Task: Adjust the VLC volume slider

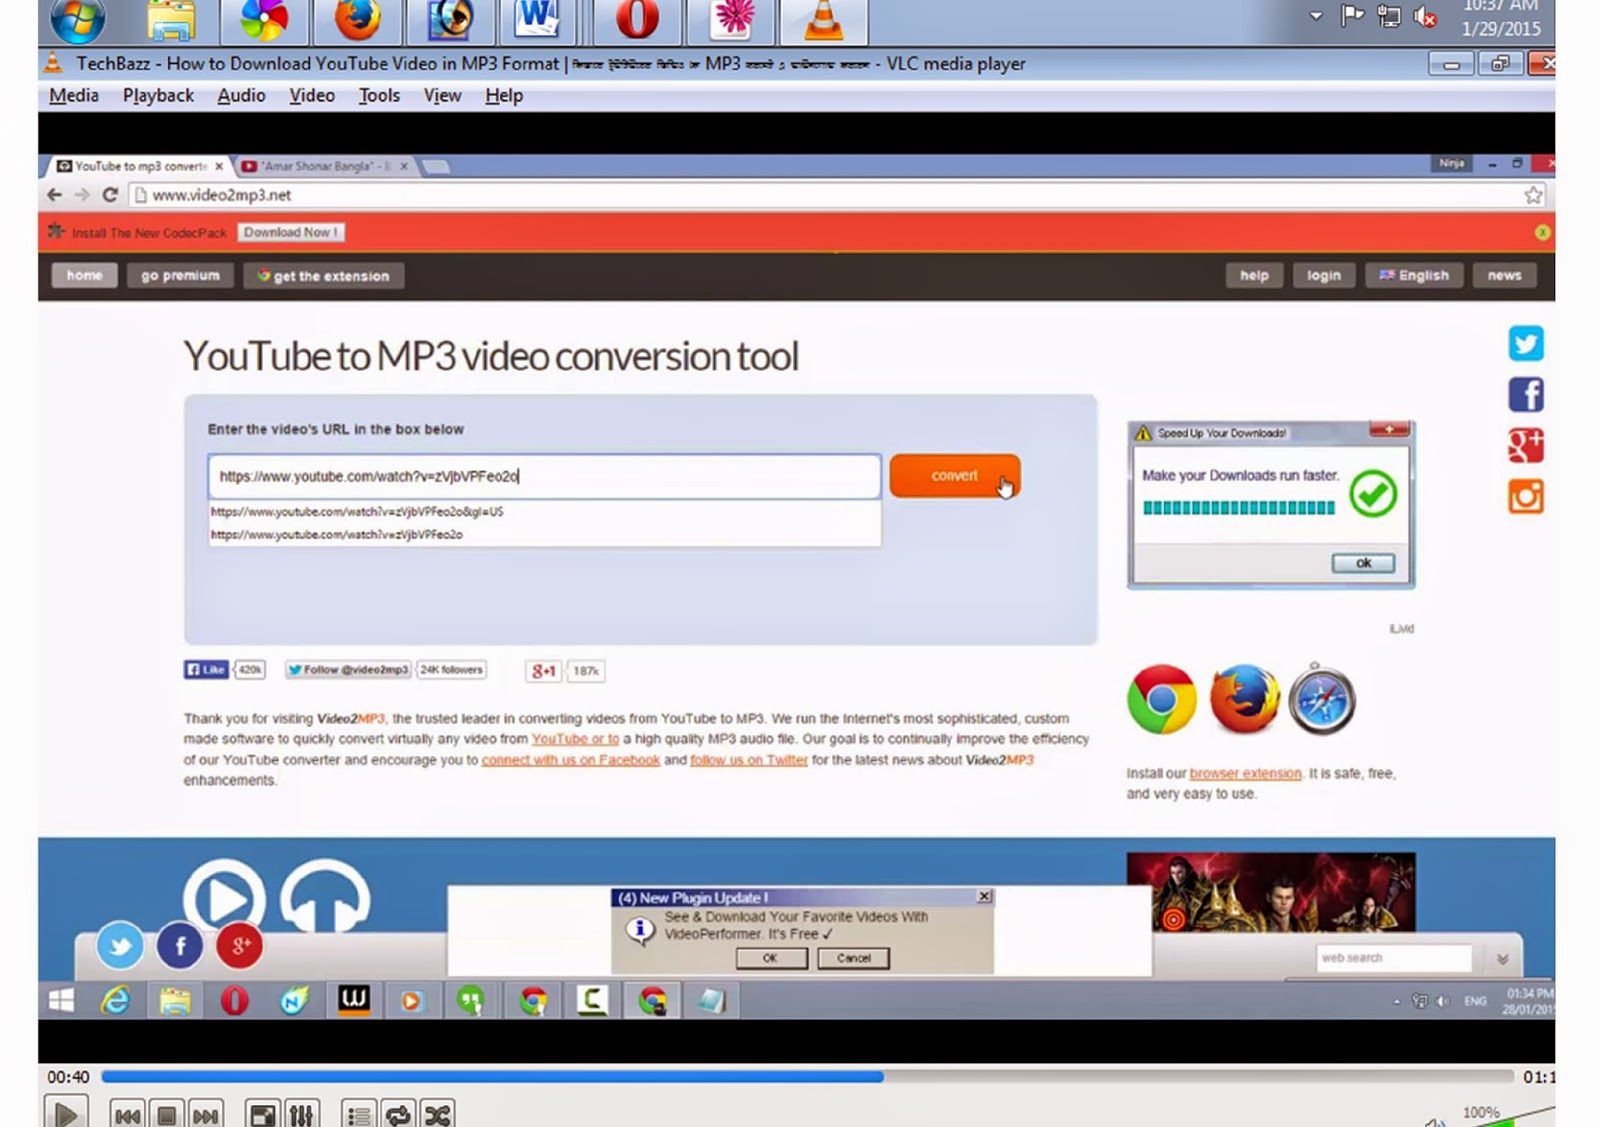Action: (1505, 1117)
